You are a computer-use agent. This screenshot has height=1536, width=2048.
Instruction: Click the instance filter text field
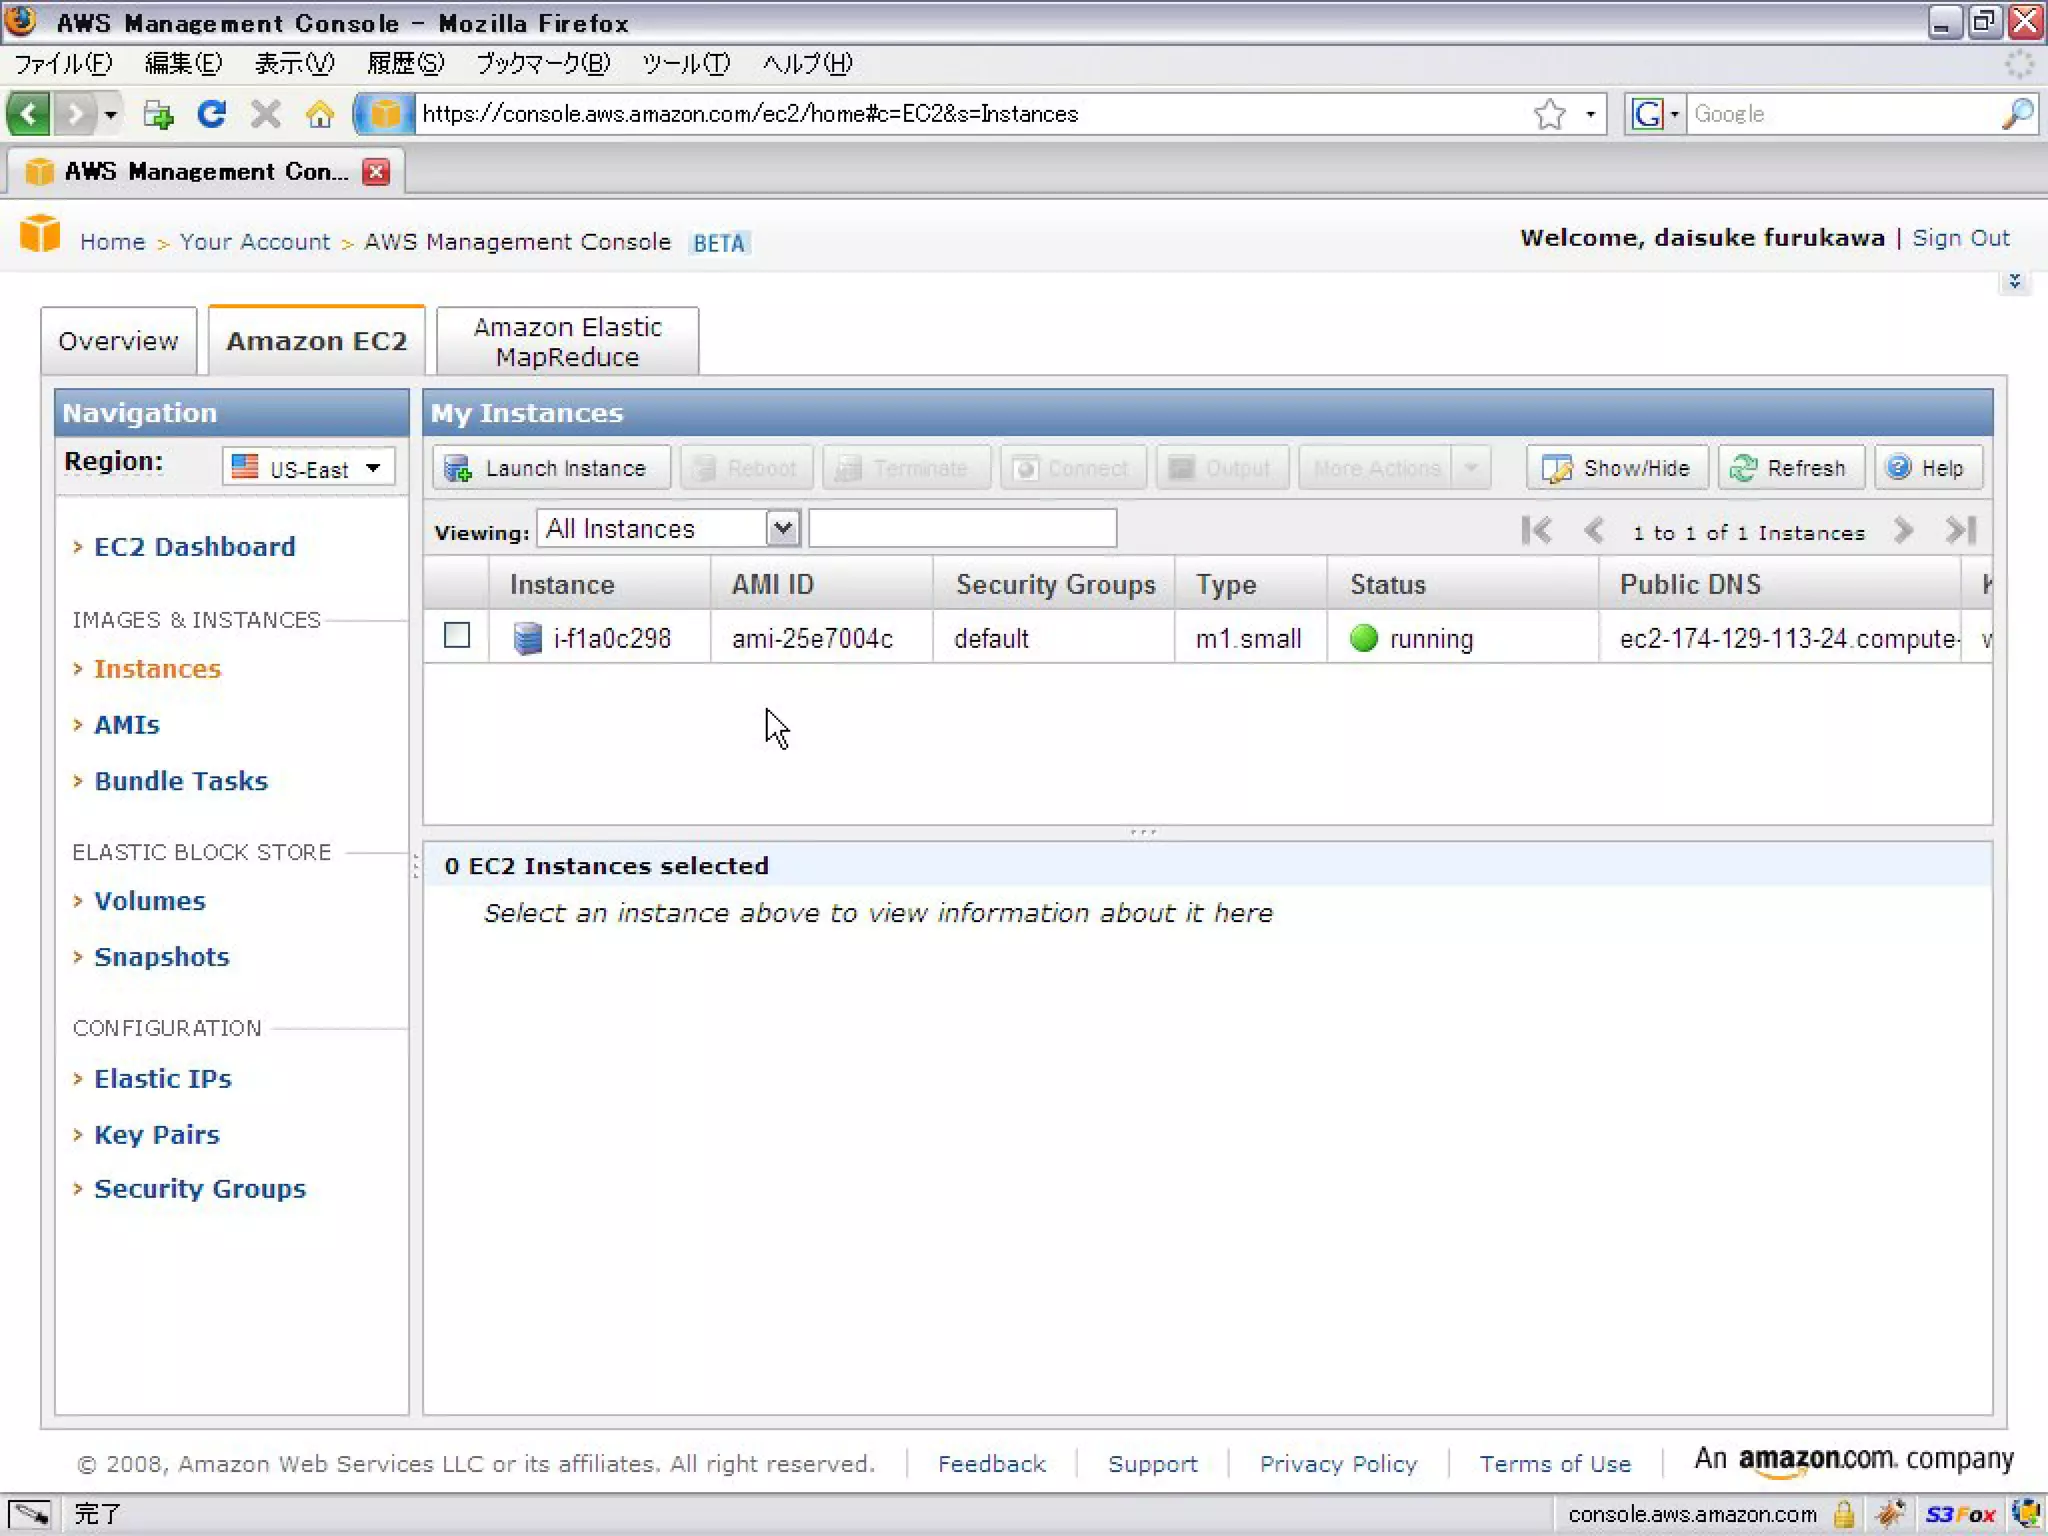(962, 529)
